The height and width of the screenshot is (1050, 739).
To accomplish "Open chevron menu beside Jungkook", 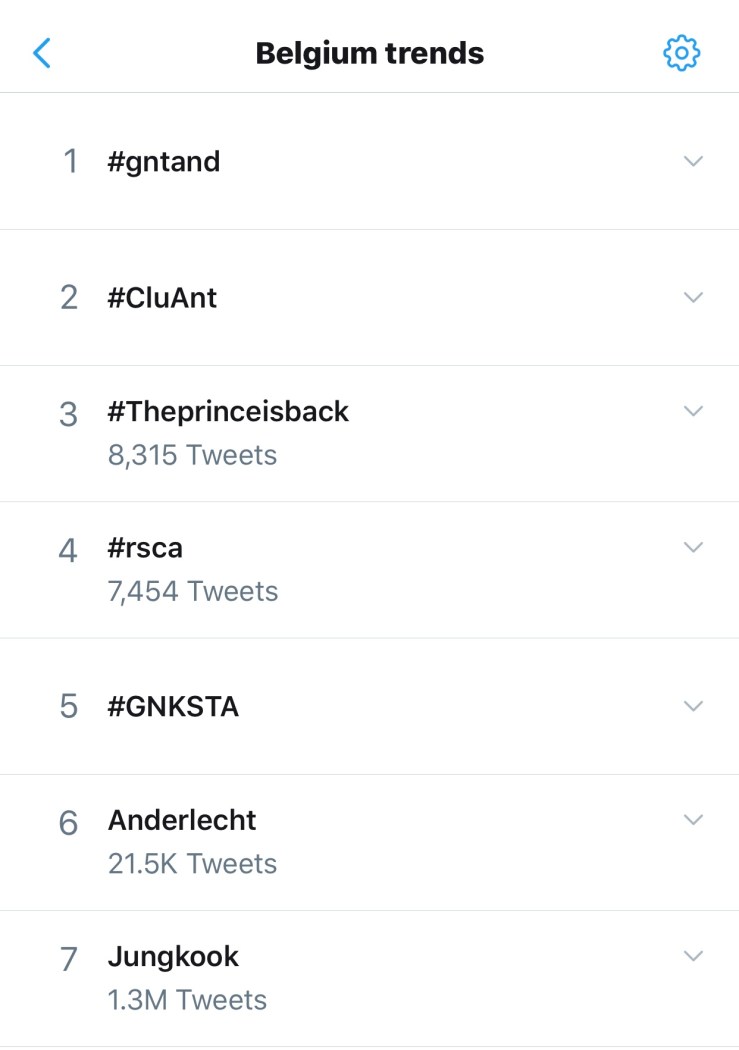I will [693, 956].
